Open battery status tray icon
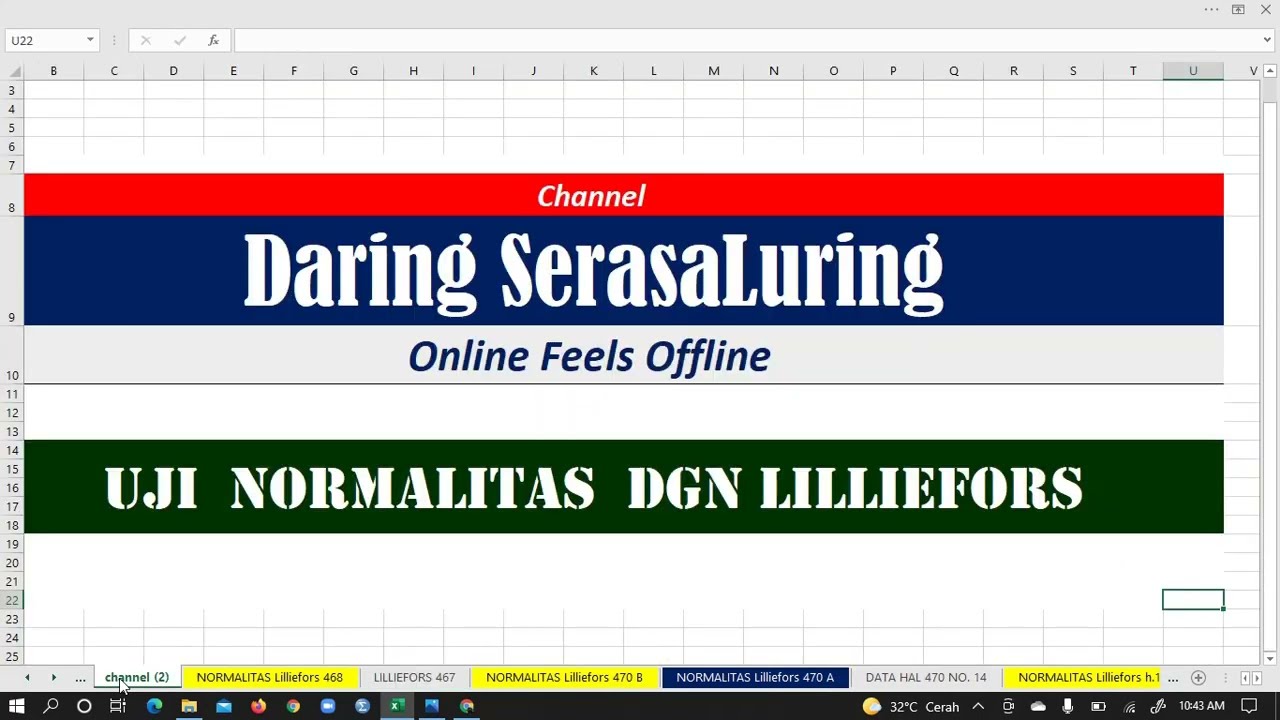 tap(1098, 706)
